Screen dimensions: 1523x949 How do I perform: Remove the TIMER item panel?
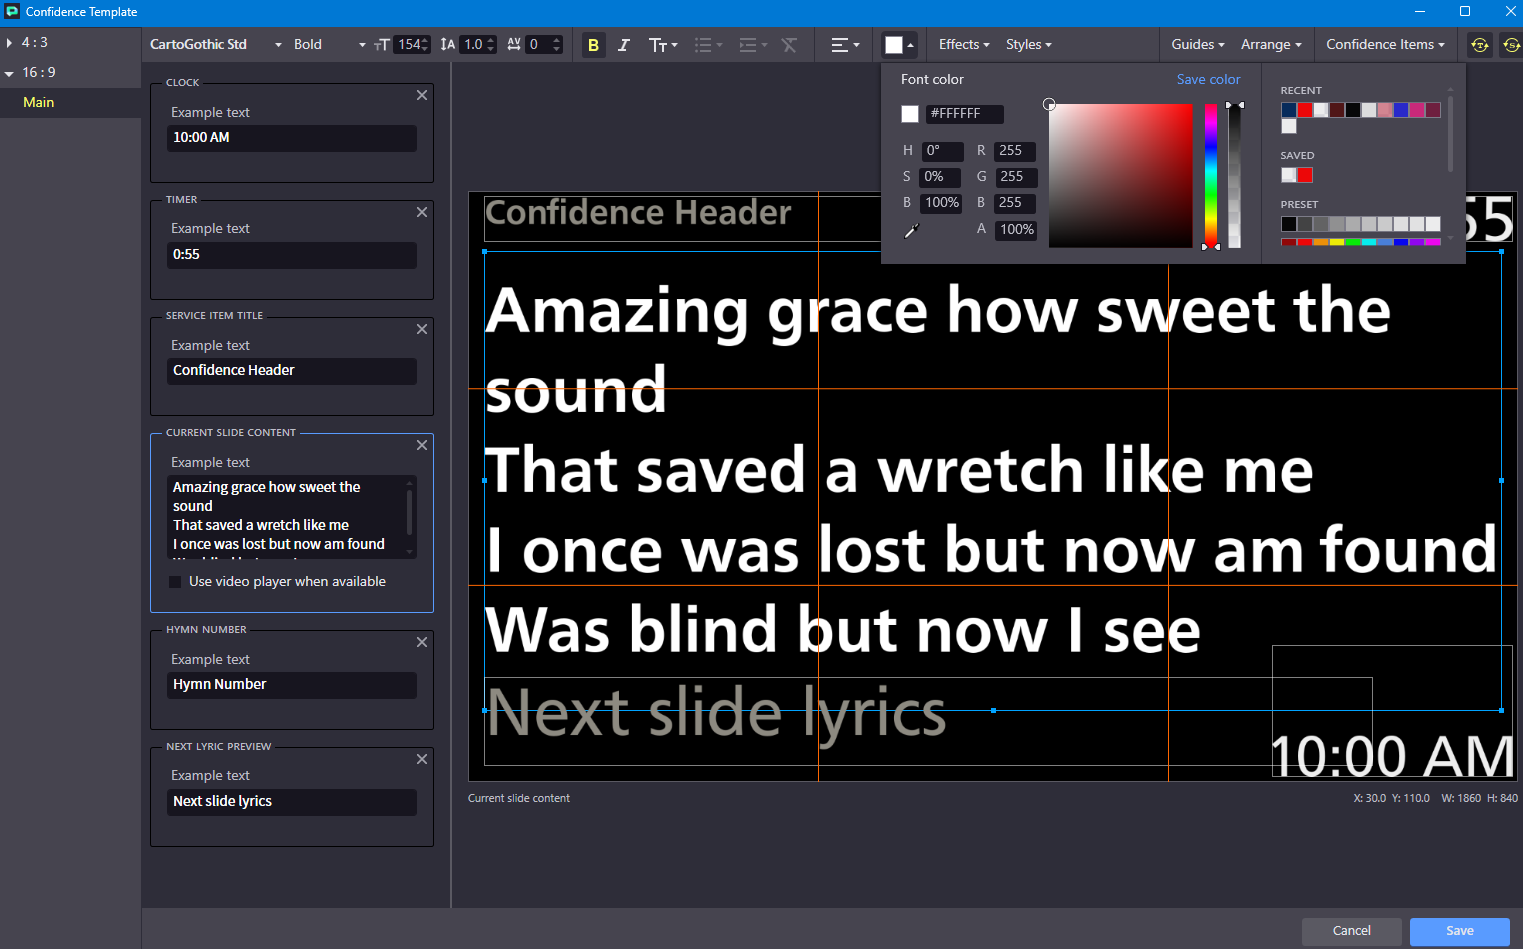click(422, 212)
